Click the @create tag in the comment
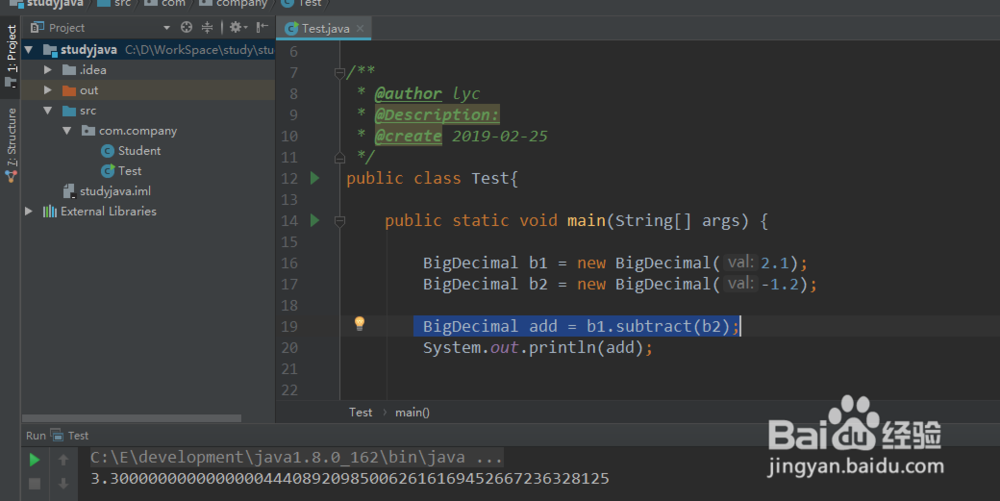This screenshot has height=501, width=1000. [x=408, y=136]
